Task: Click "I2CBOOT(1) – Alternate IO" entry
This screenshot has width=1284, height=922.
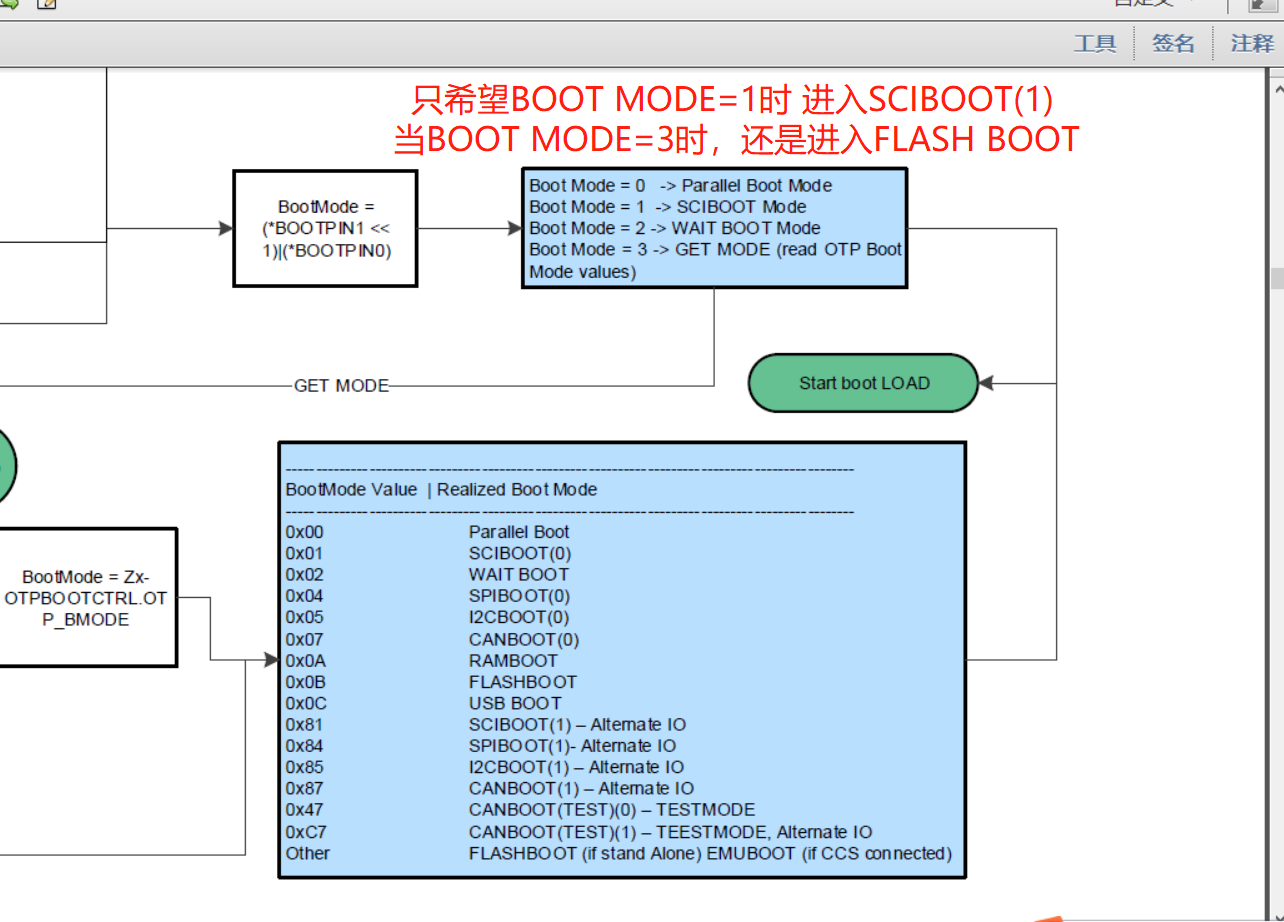Action: click(x=577, y=767)
